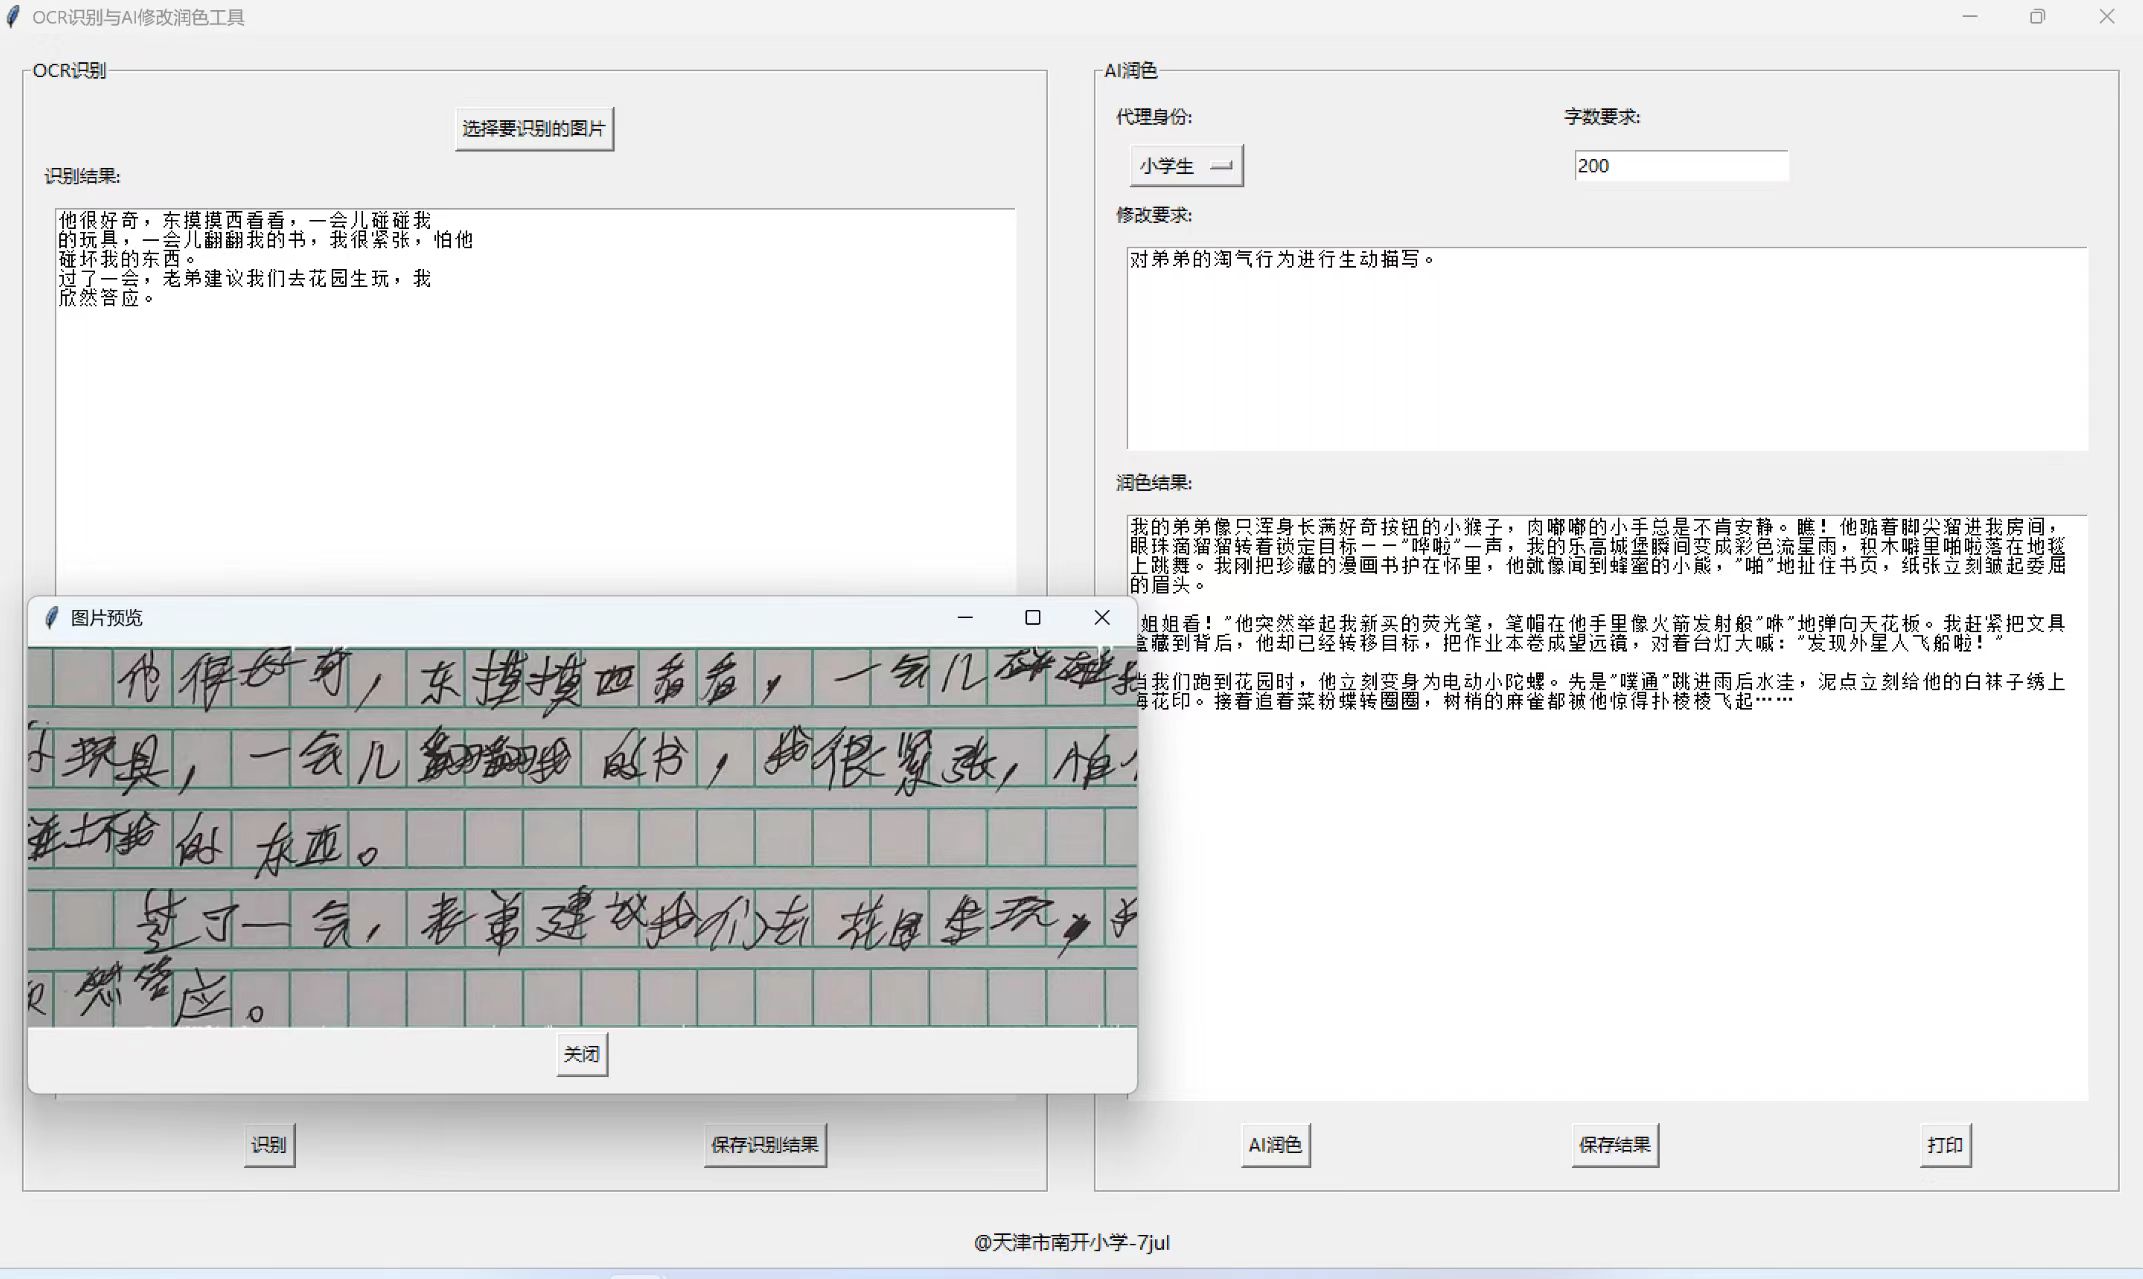The height and width of the screenshot is (1279, 2143).
Task: Maximize the 图片预览 window
Action: point(1033,618)
